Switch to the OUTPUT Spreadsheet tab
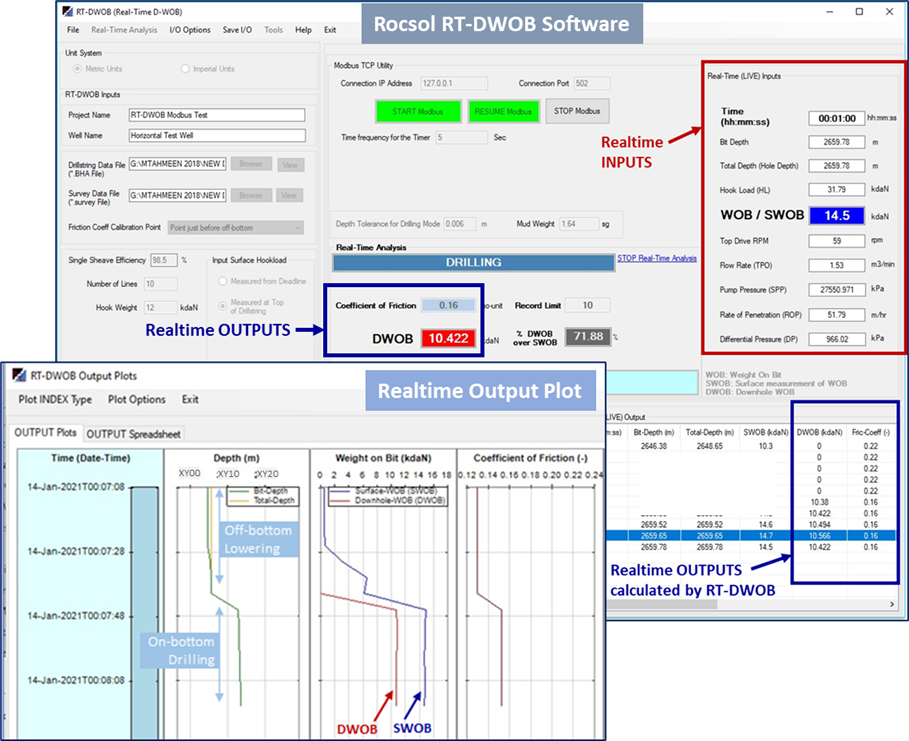 pos(133,434)
